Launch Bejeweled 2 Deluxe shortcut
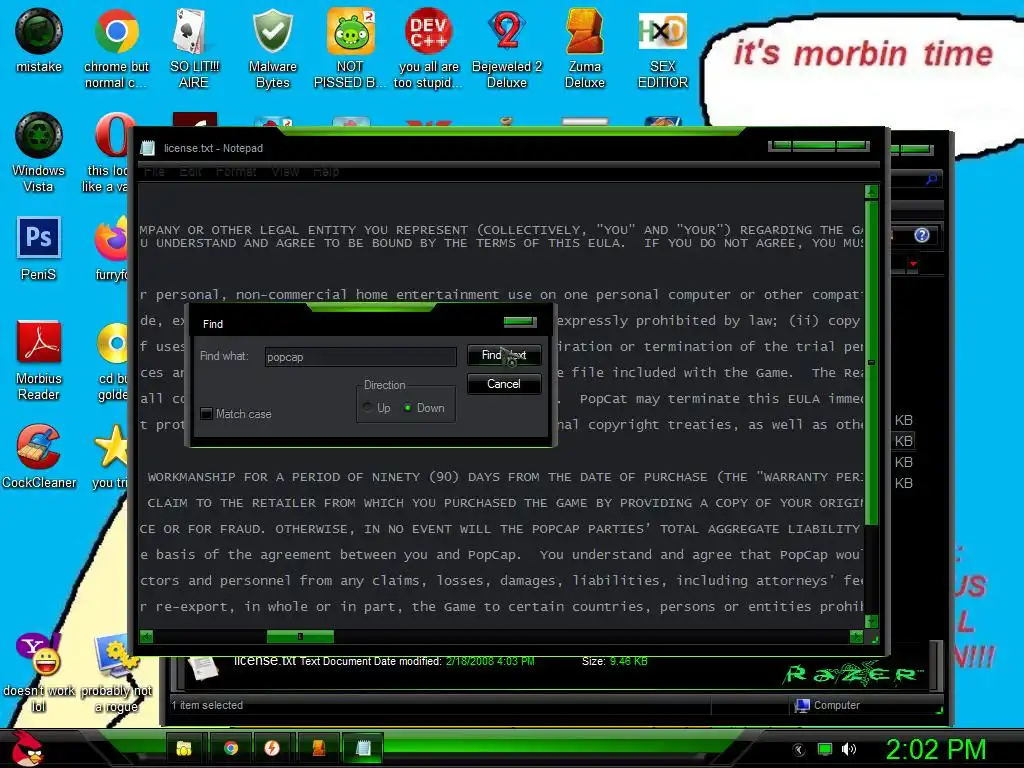Image resolution: width=1024 pixels, height=768 pixels. tap(507, 48)
